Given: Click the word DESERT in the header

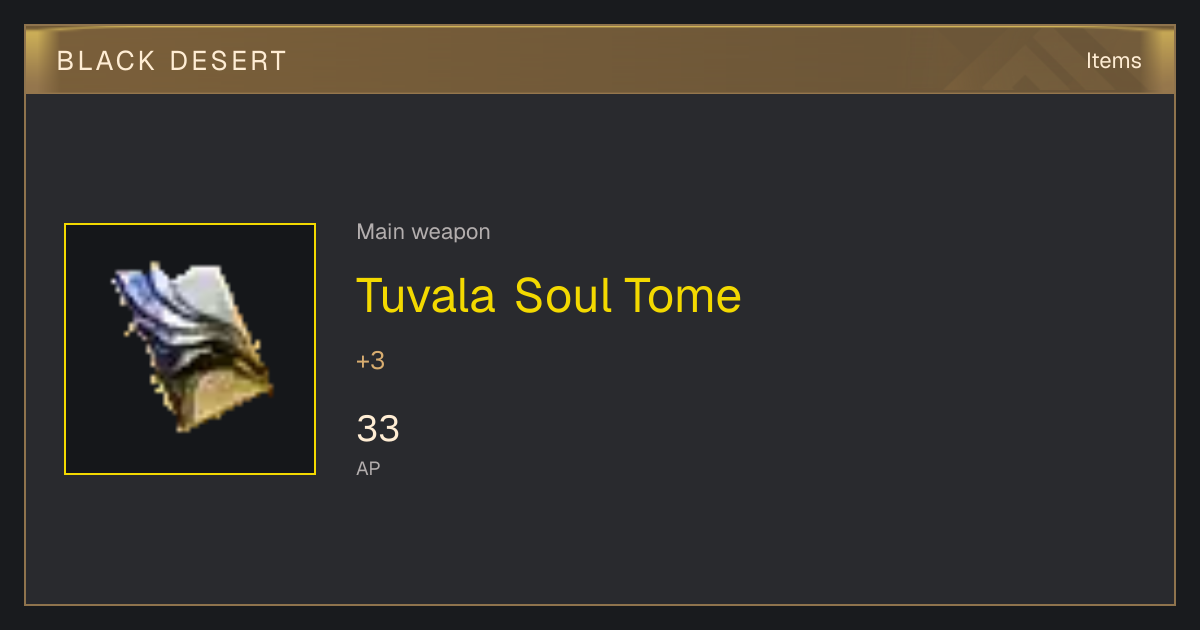Looking at the screenshot, I should (x=229, y=61).
